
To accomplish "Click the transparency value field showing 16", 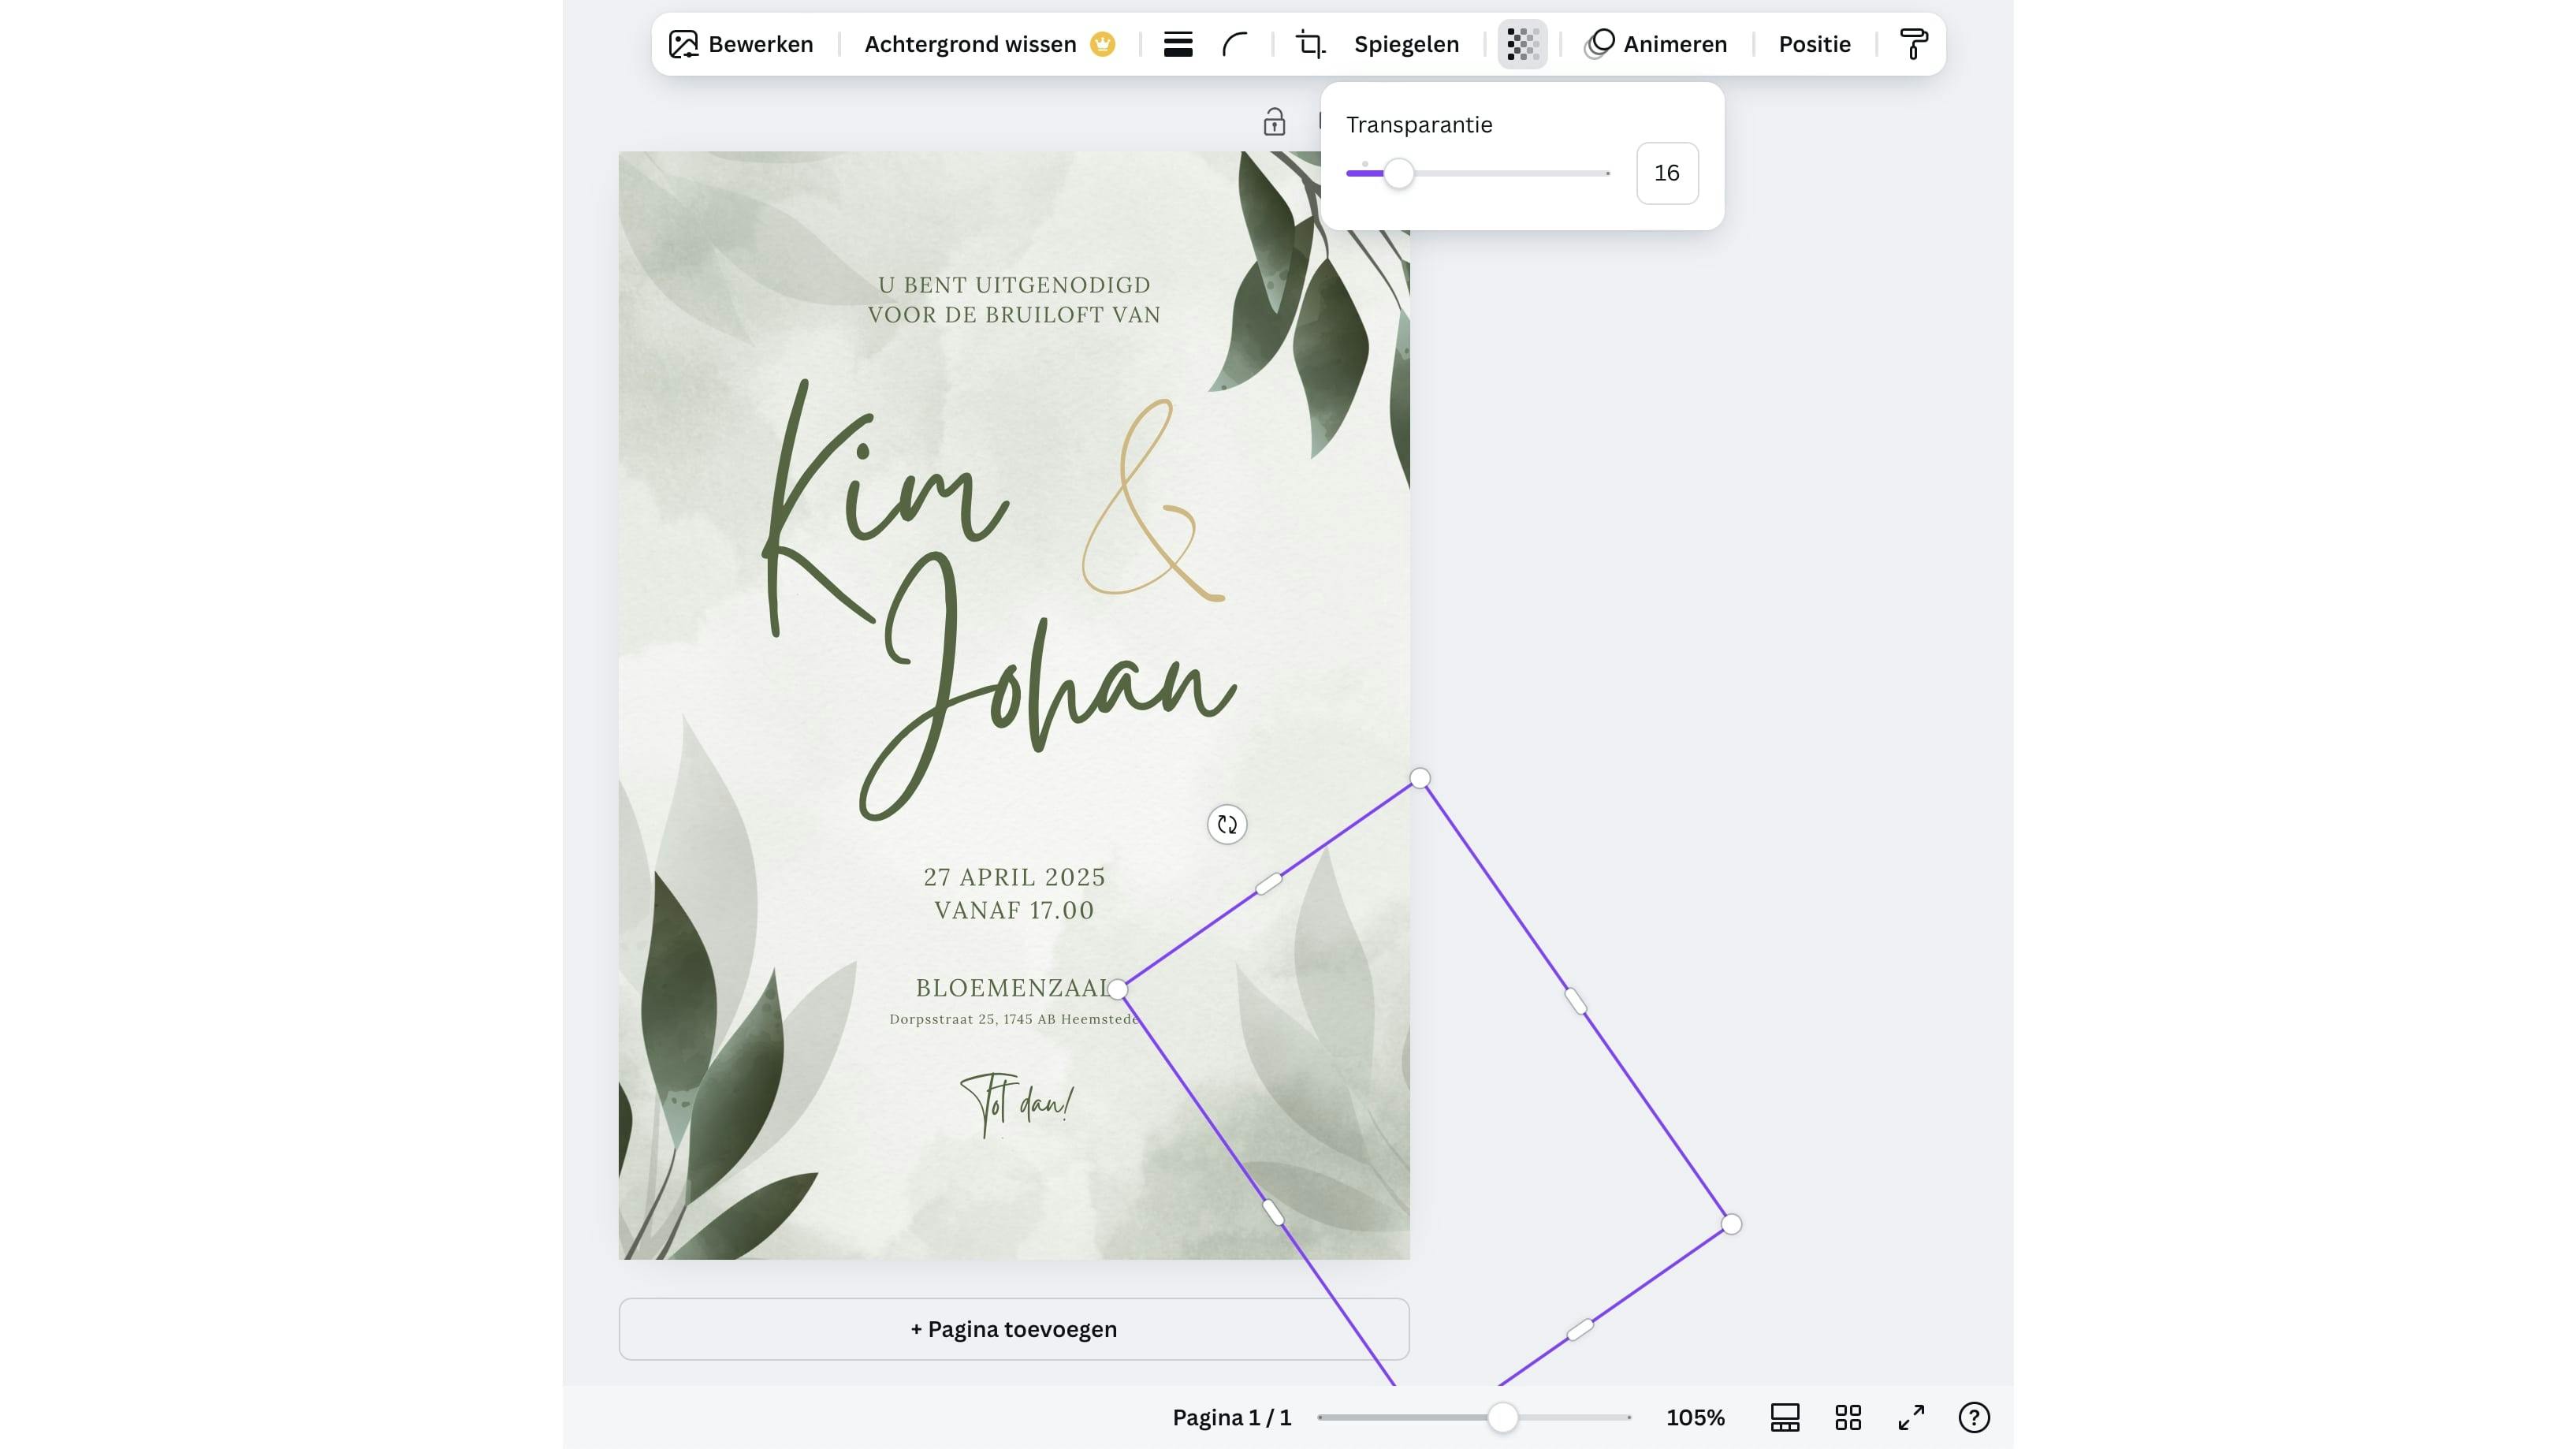I will coord(1666,173).
